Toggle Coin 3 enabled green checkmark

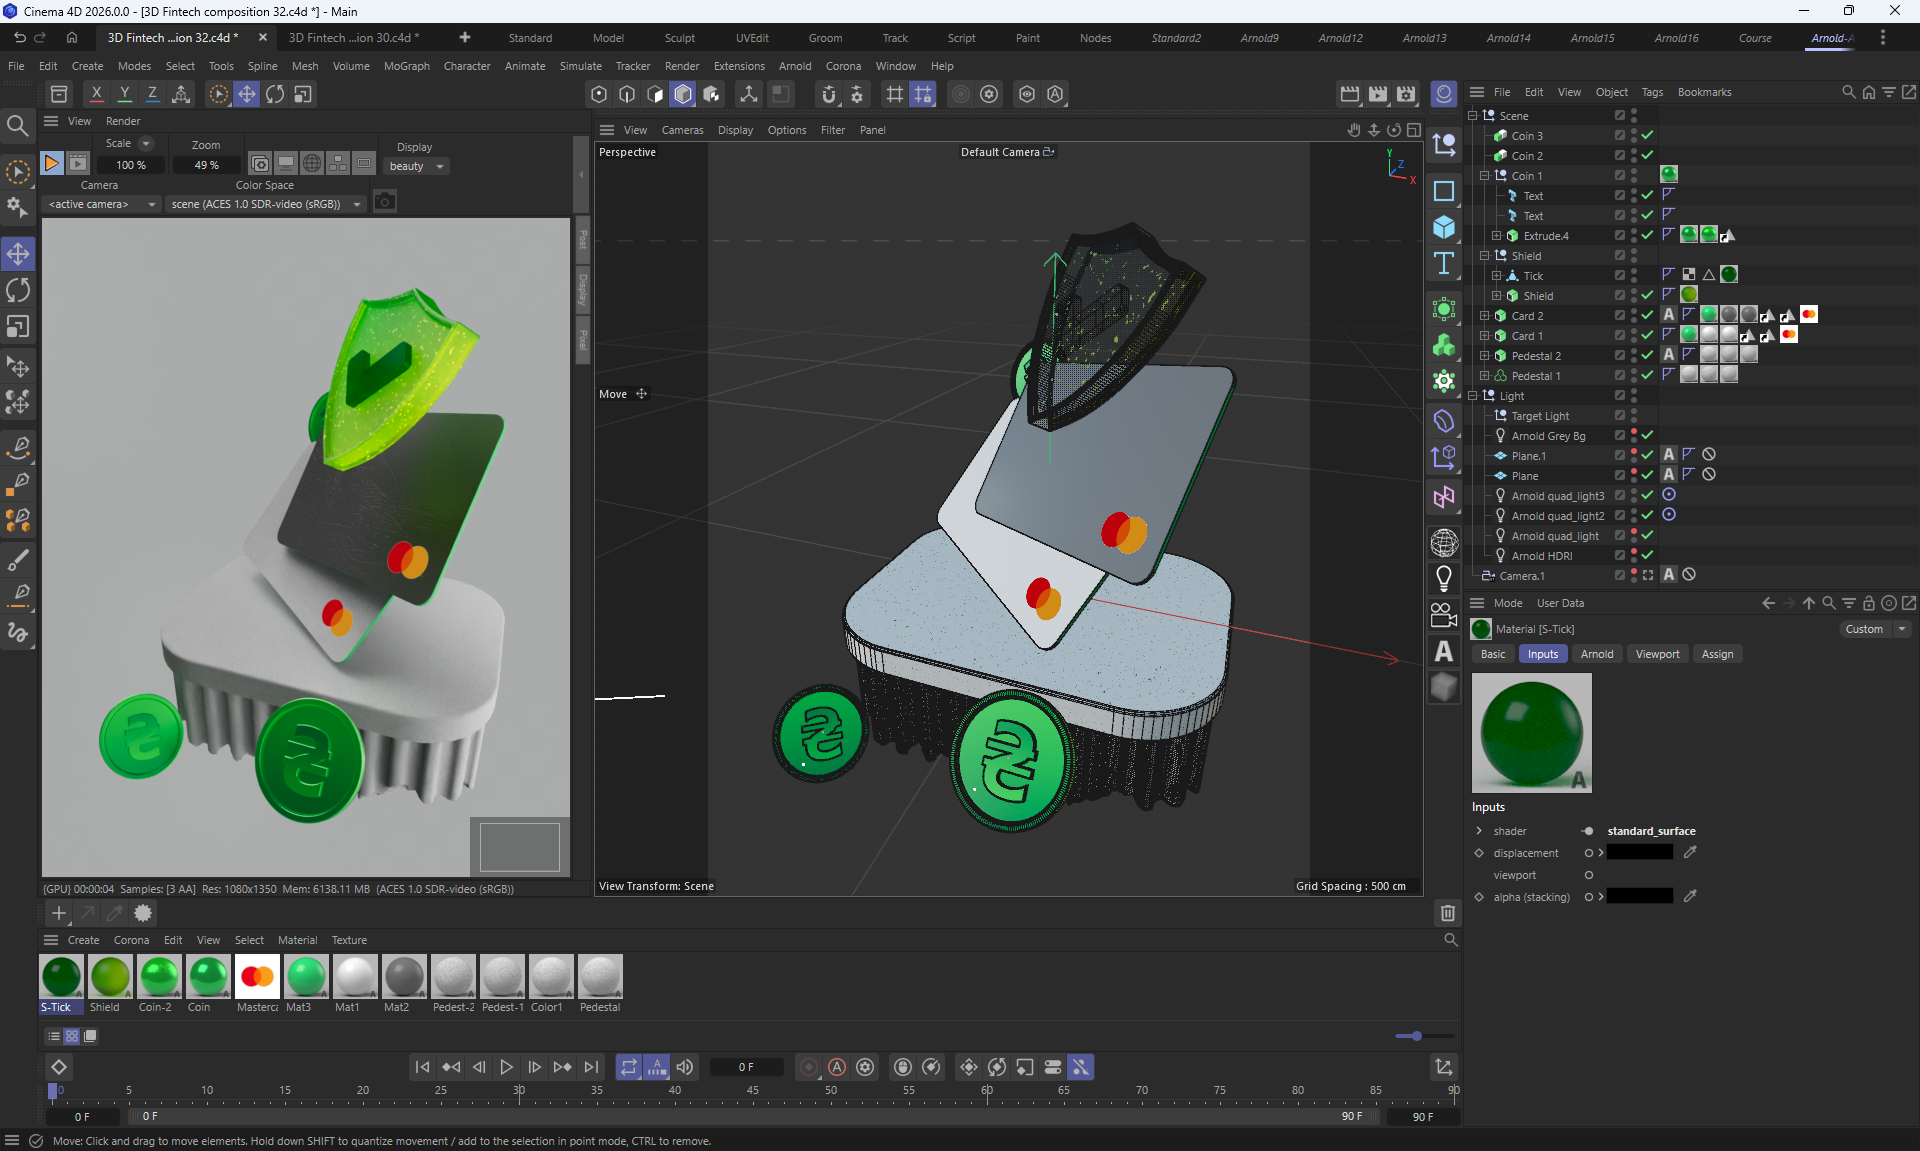1647,136
